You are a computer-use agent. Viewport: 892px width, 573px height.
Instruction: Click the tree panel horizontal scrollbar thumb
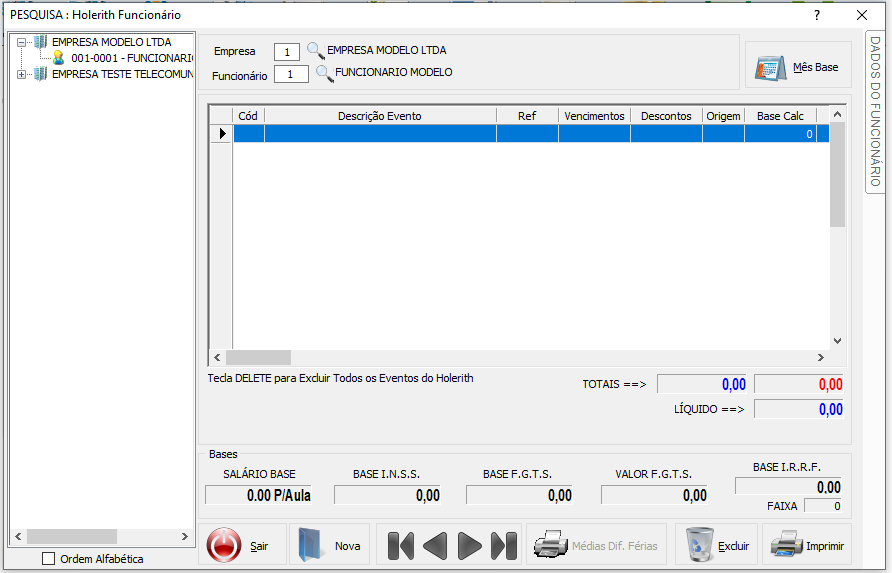coord(72,536)
